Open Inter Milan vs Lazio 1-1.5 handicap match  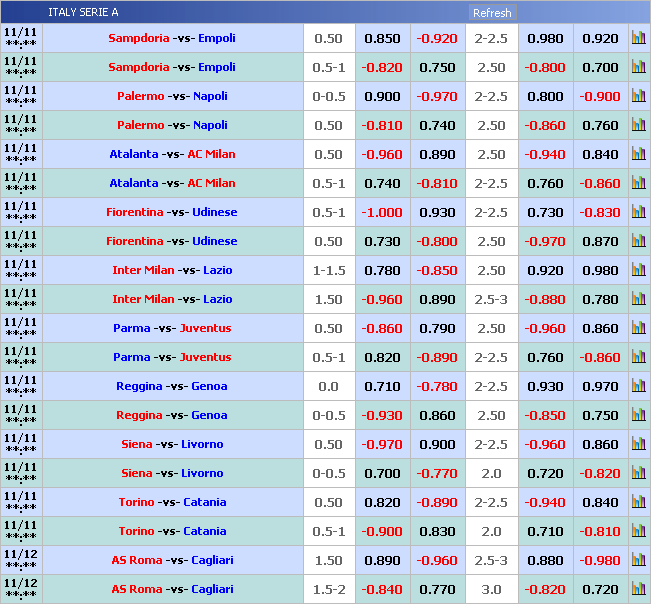coord(172,271)
